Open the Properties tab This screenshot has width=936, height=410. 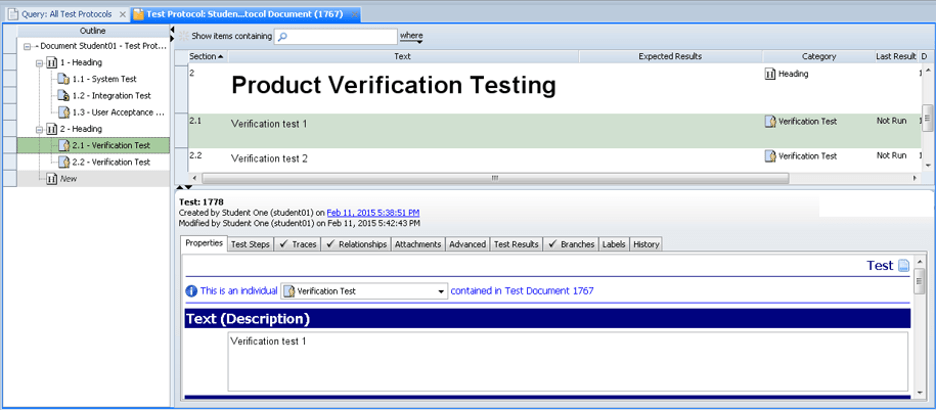click(x=204, y=243)
